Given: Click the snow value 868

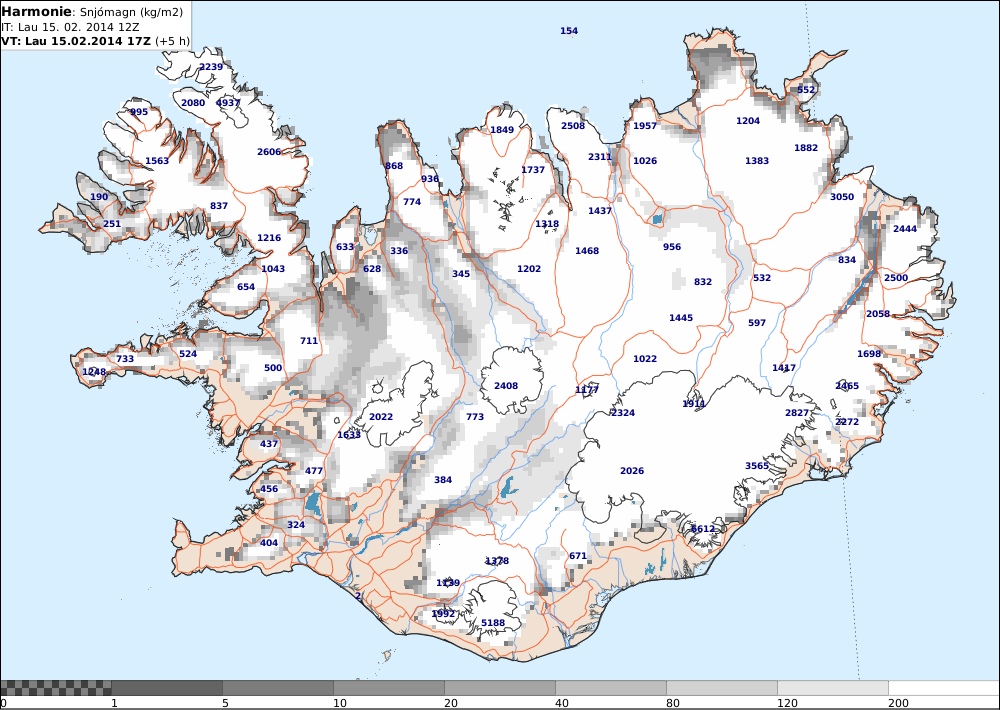Looking at the screenshot, I should 394,166.
